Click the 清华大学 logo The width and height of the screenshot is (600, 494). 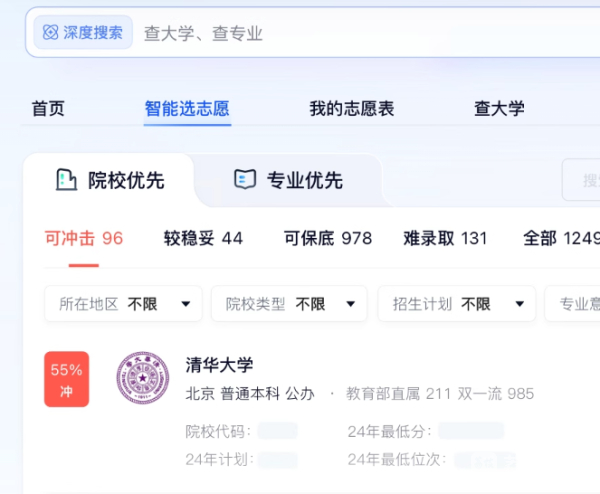[x=143, y=378]
